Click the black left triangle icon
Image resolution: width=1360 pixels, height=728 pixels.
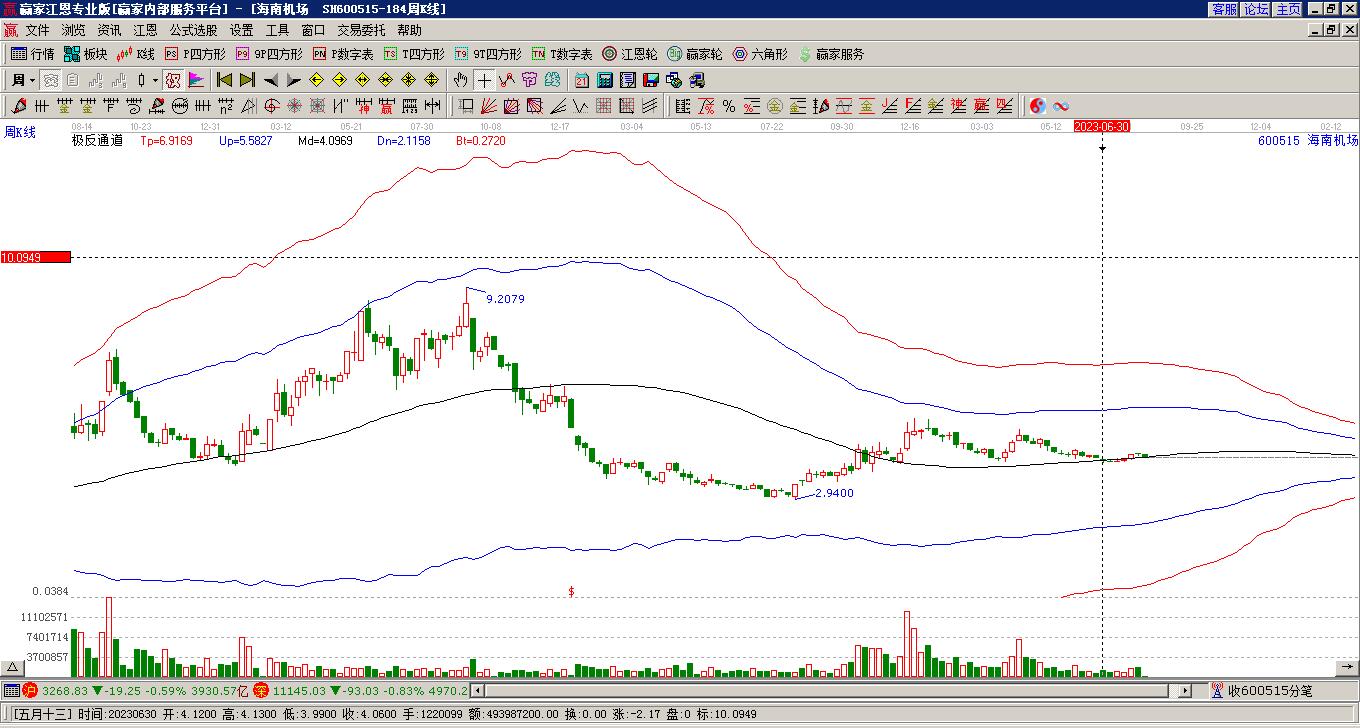coord(270,80)
